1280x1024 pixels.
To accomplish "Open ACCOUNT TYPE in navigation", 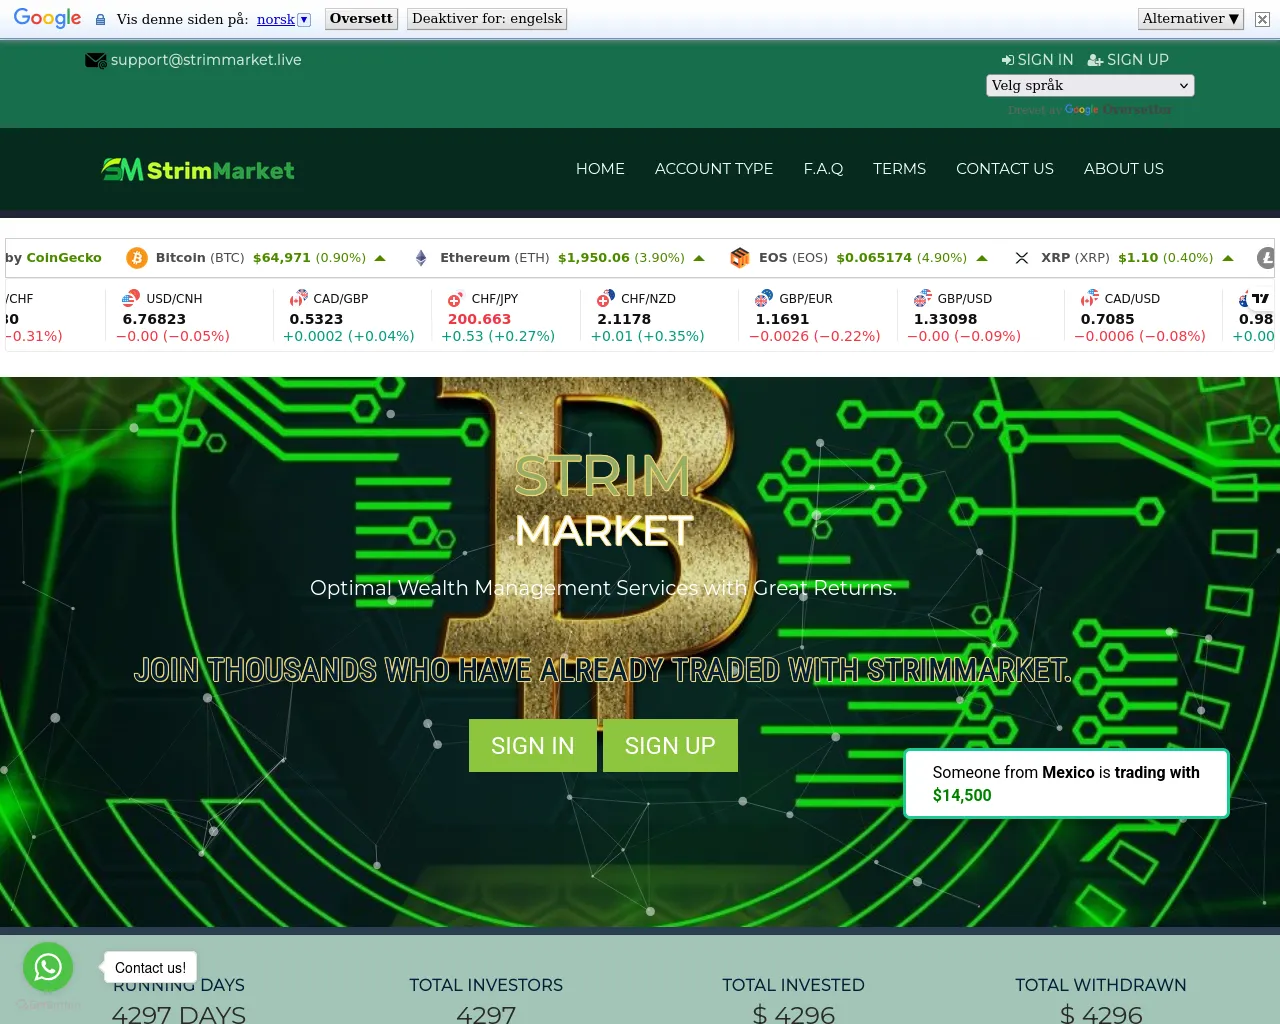I will coord(714,169).
